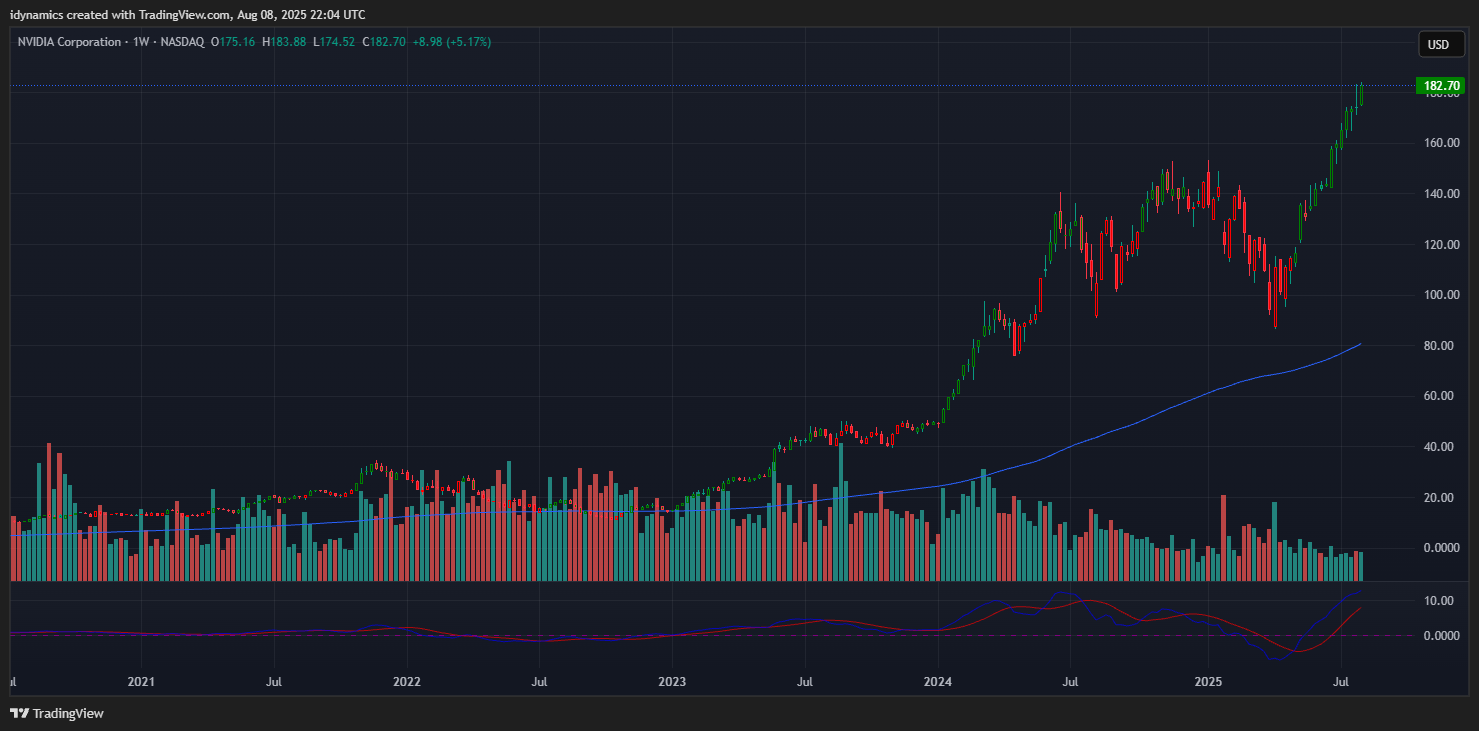Screen dimensions: 1479x731
Task: Click the 2021 label on the time axis
Action: pos(141,682)
